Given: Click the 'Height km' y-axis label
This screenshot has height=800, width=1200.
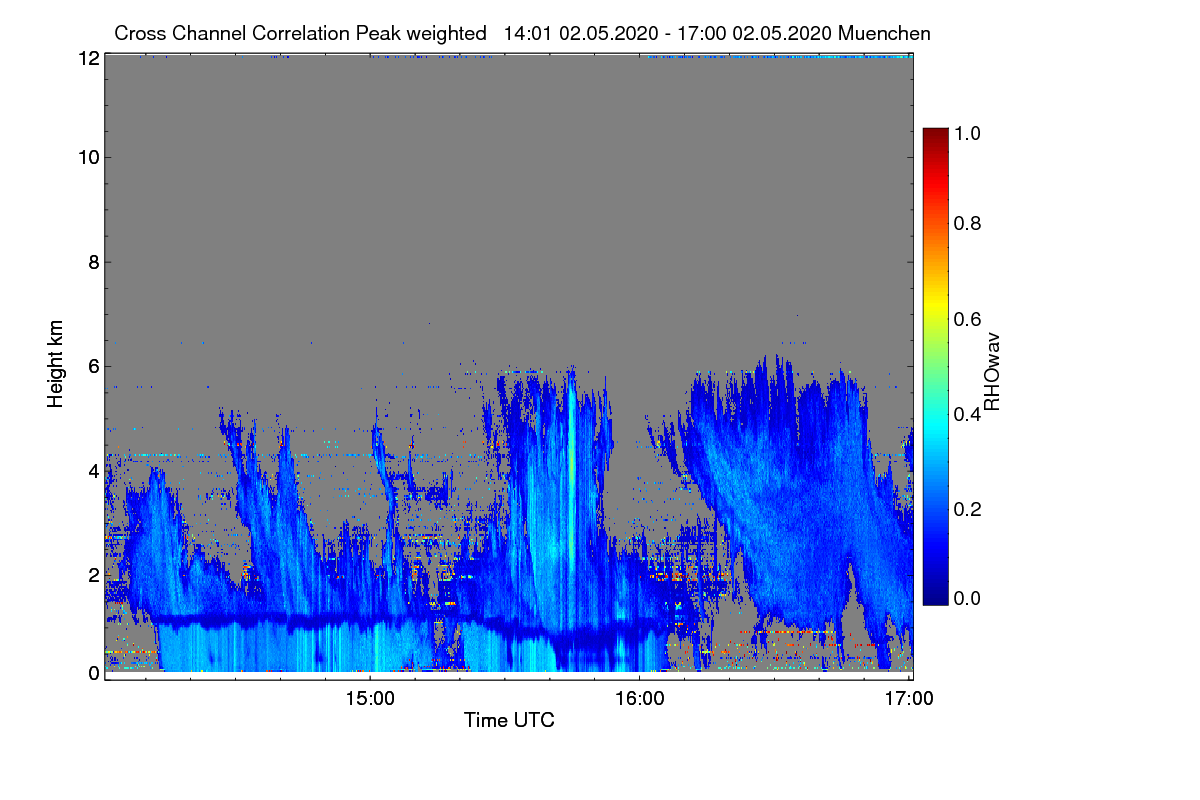Looking at the screenshot, I should 56,362.
